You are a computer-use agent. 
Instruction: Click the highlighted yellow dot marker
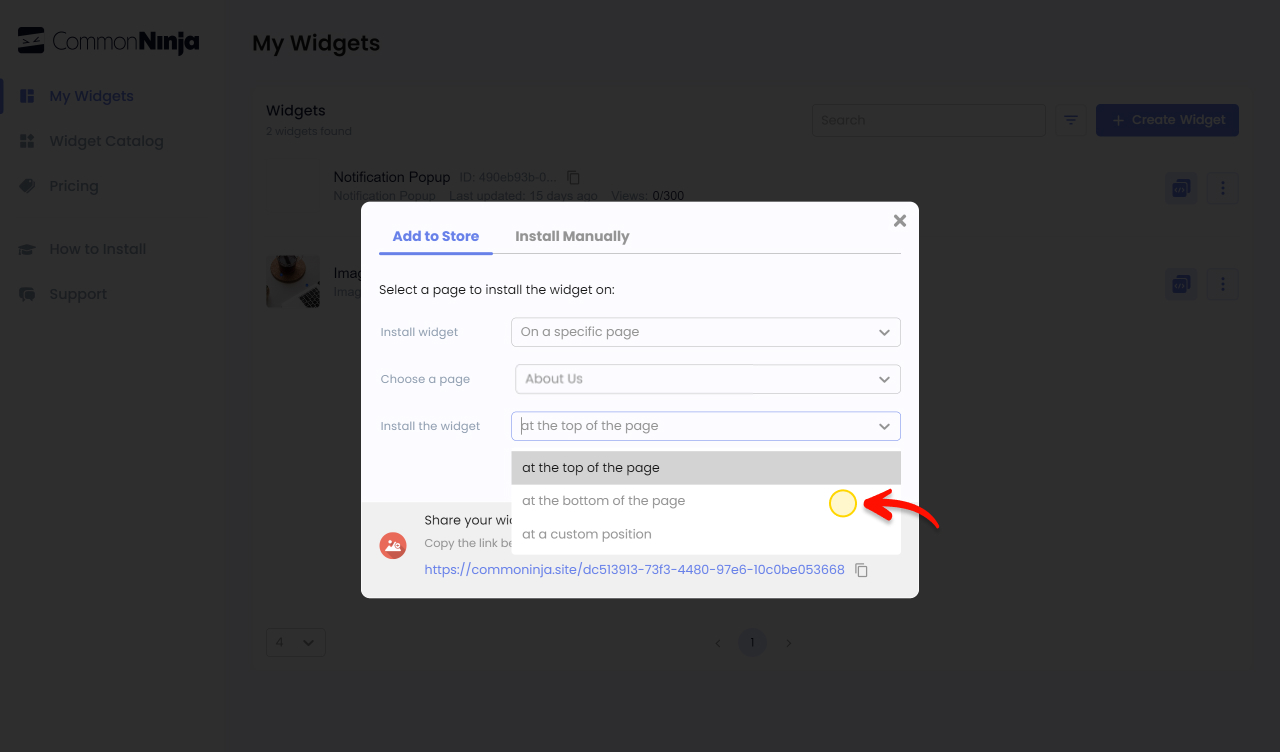[x=843, y=503]
